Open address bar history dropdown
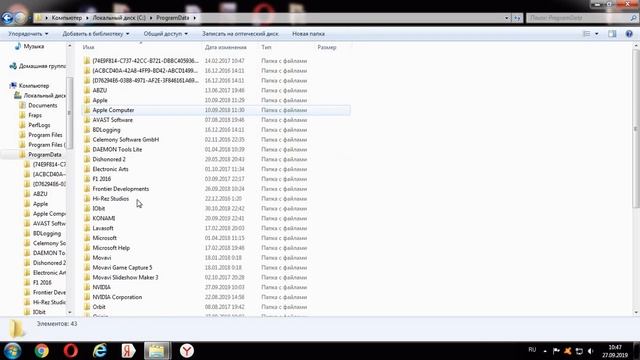The width and height of the screenshot is (640, 360). click(507, 18)
